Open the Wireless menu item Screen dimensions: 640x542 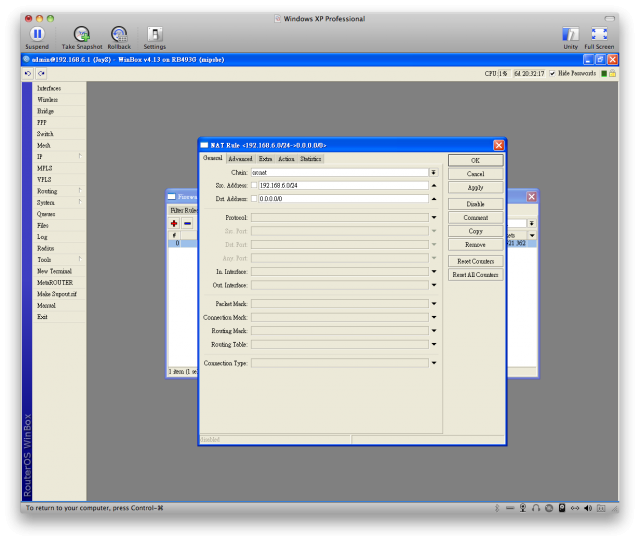coord(59,100)
